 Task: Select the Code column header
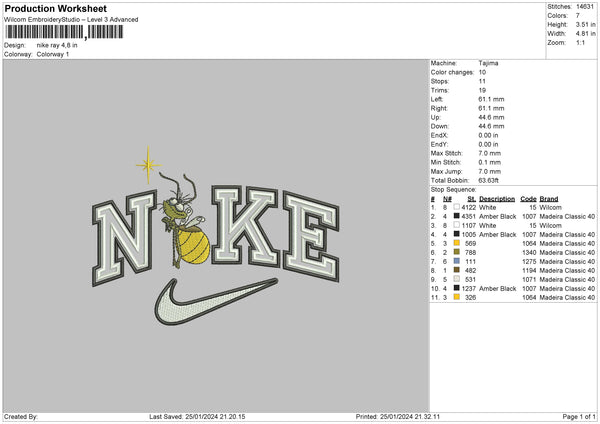click(x=528, y=199)
